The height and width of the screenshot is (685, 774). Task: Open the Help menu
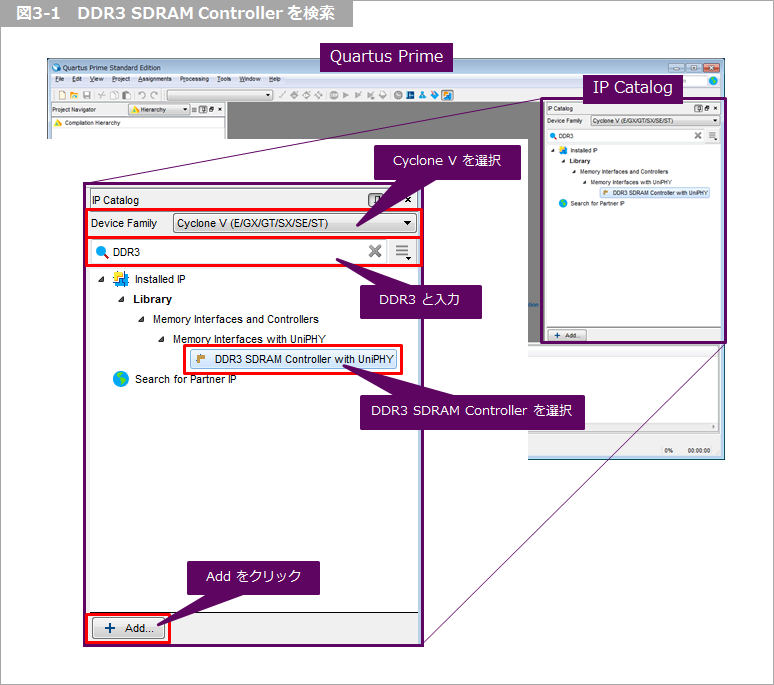click(274, 79)
